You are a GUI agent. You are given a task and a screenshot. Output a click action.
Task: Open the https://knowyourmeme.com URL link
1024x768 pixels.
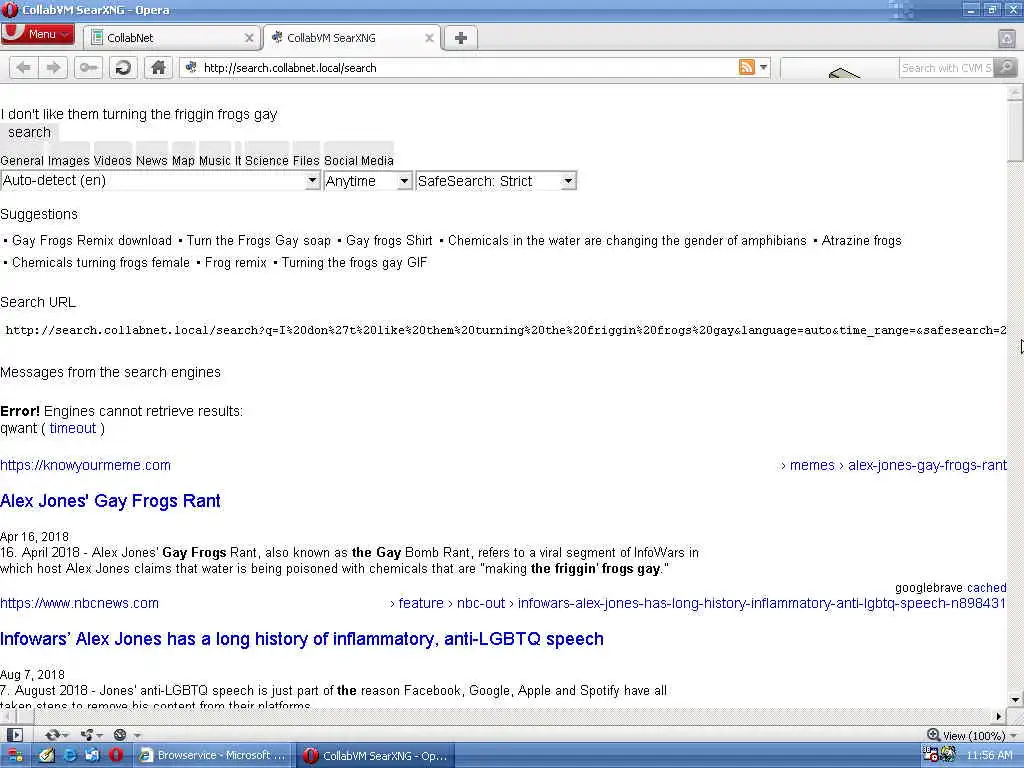click(86, 465)
